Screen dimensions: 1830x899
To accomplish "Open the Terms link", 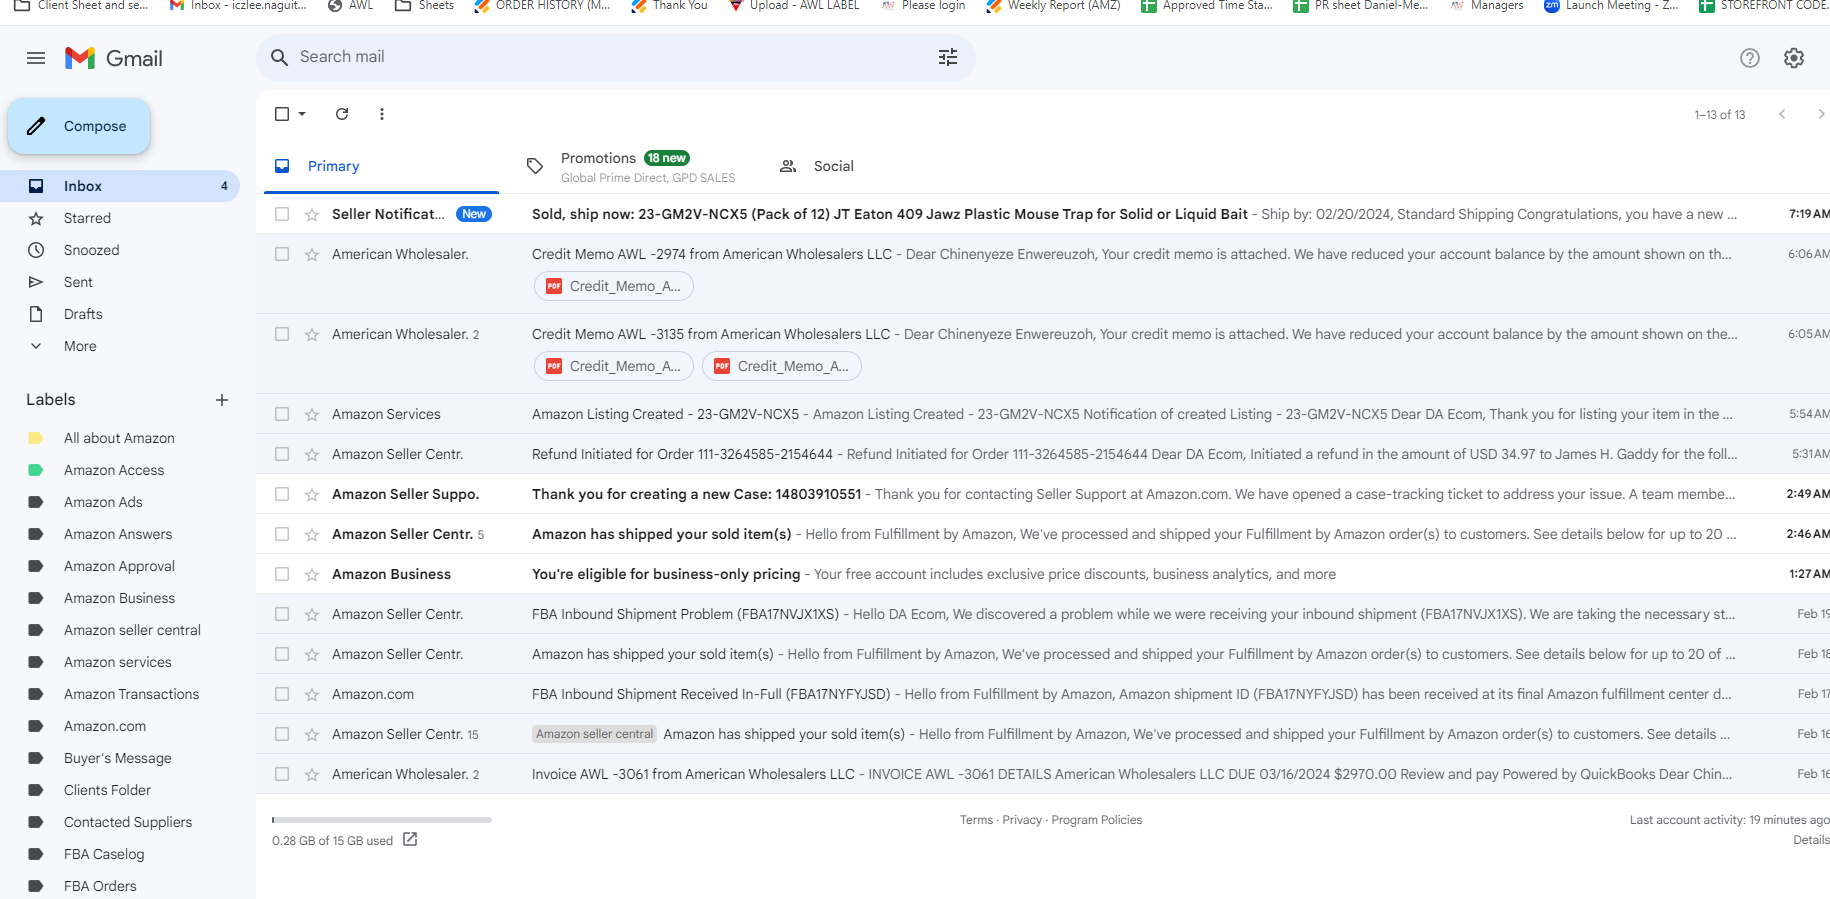I will [976, 820].
